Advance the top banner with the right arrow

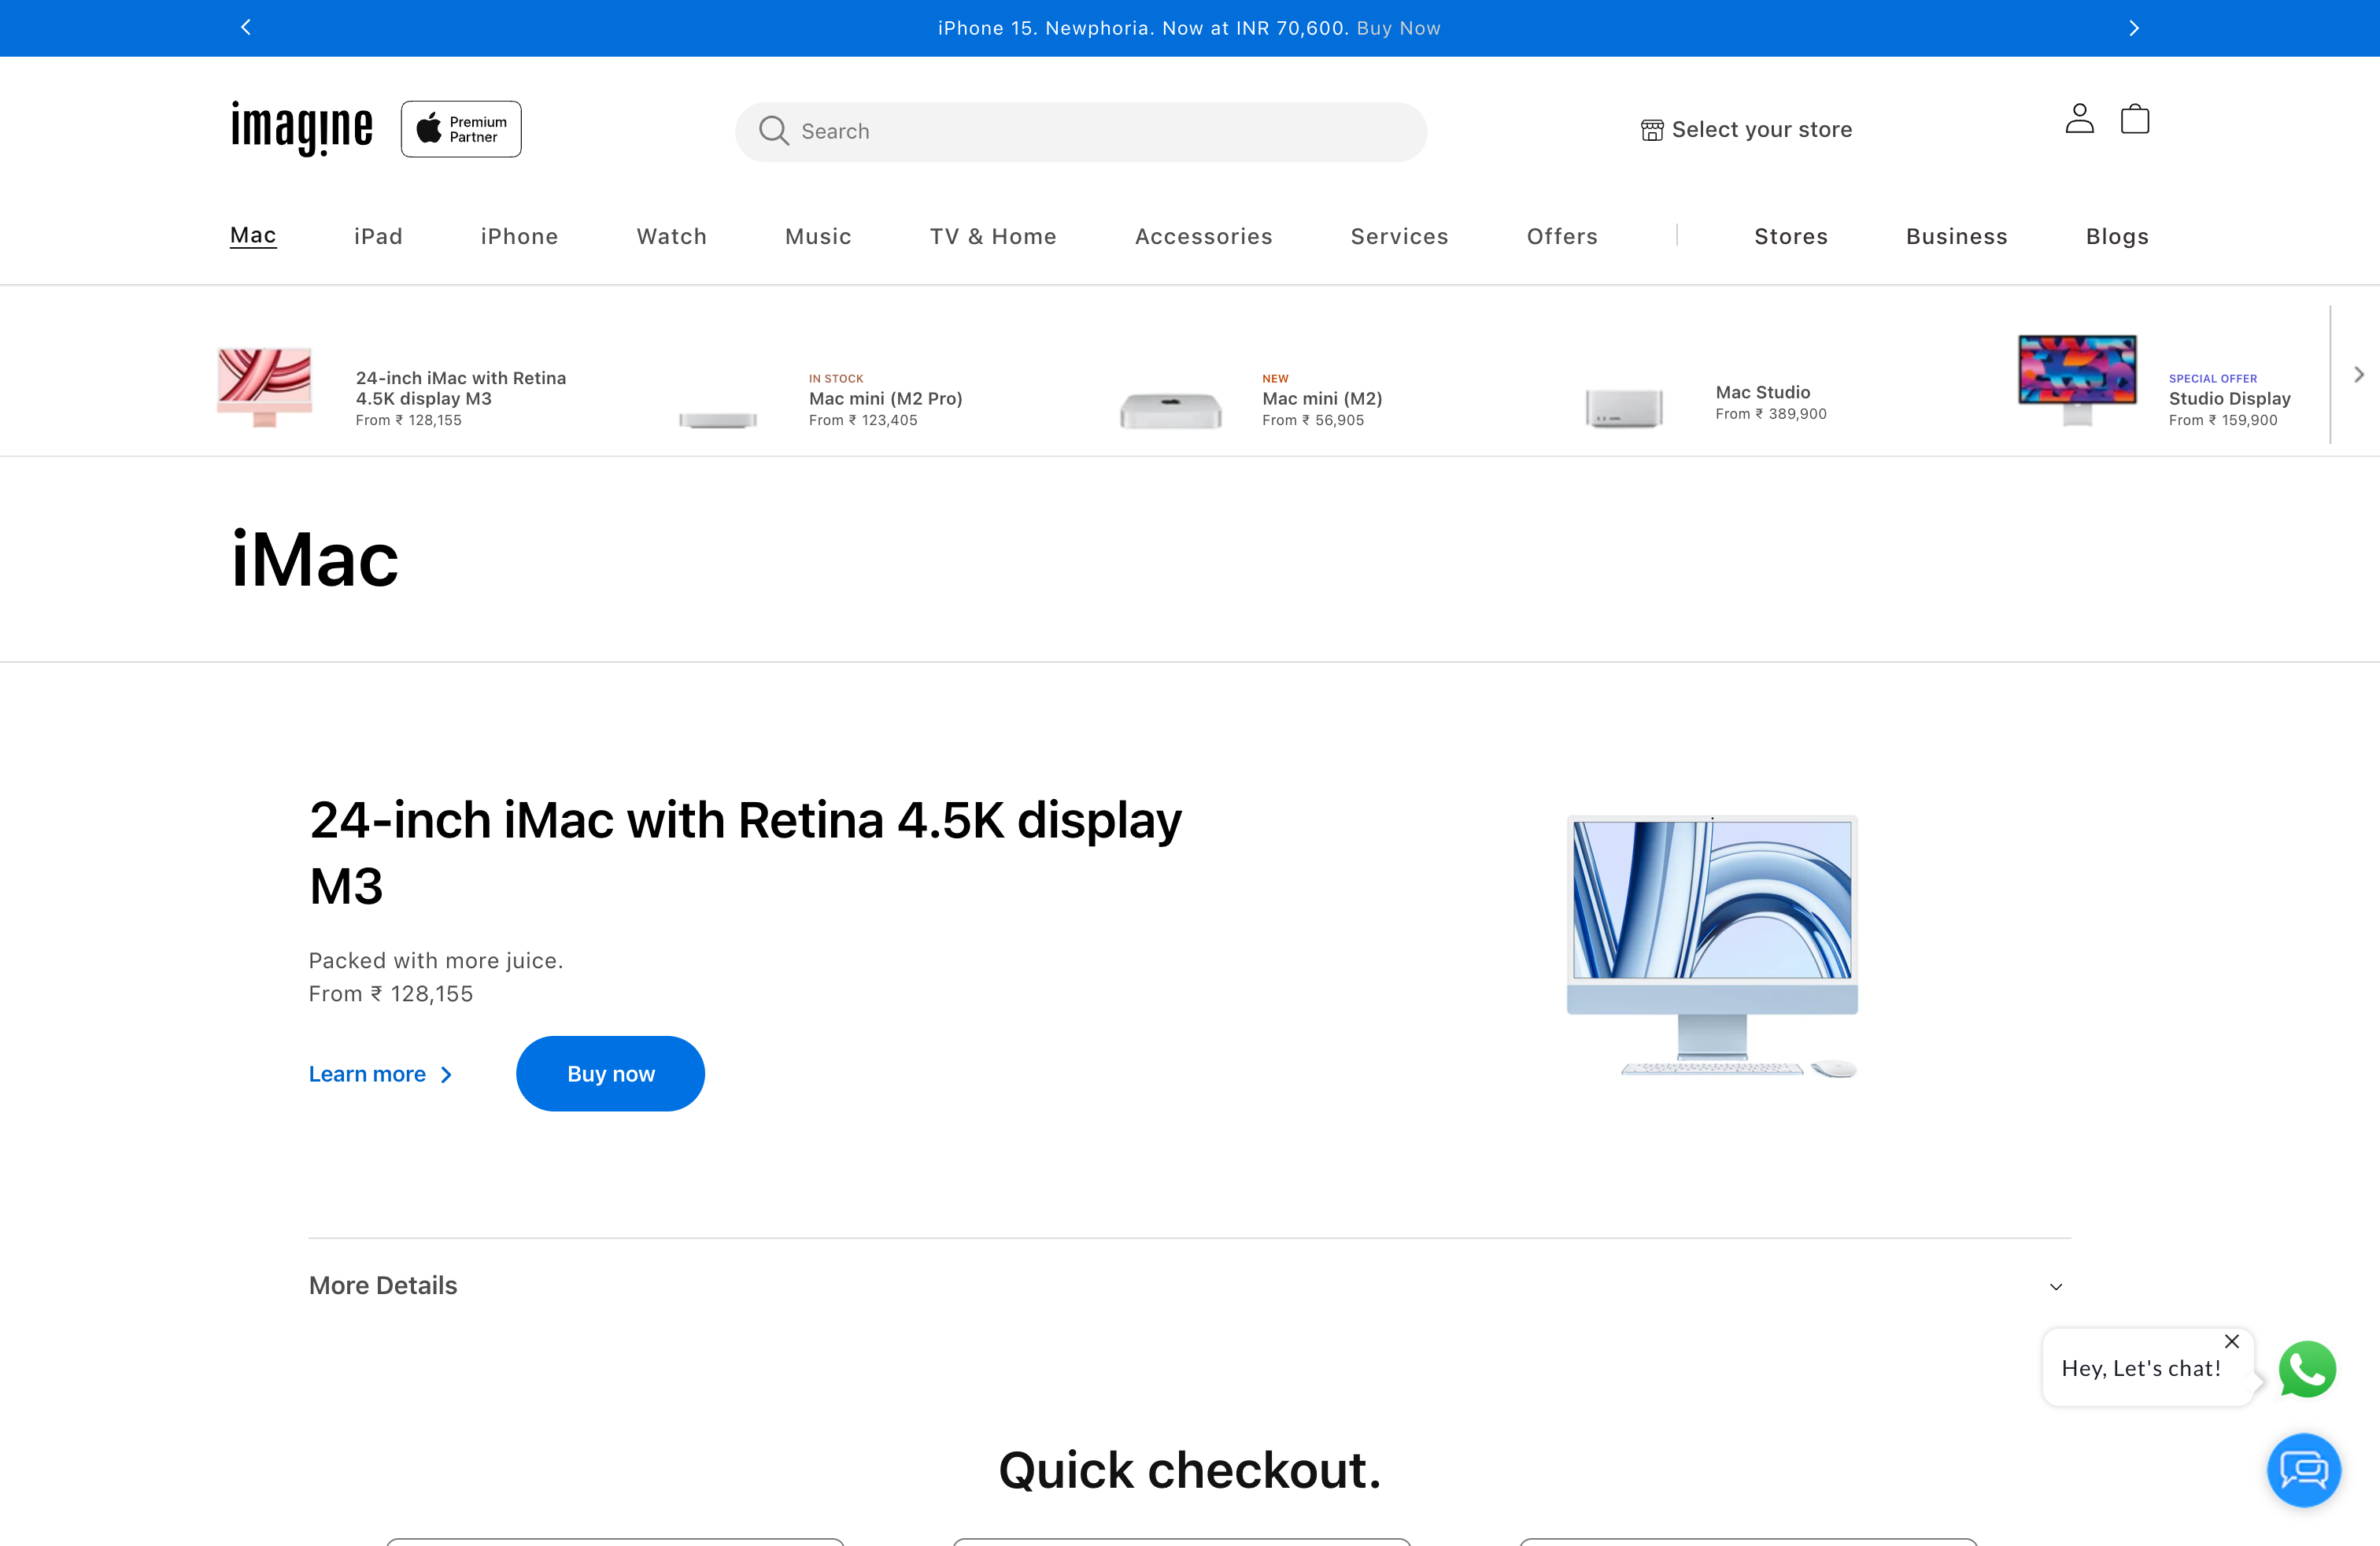(x=2134, y=27)
